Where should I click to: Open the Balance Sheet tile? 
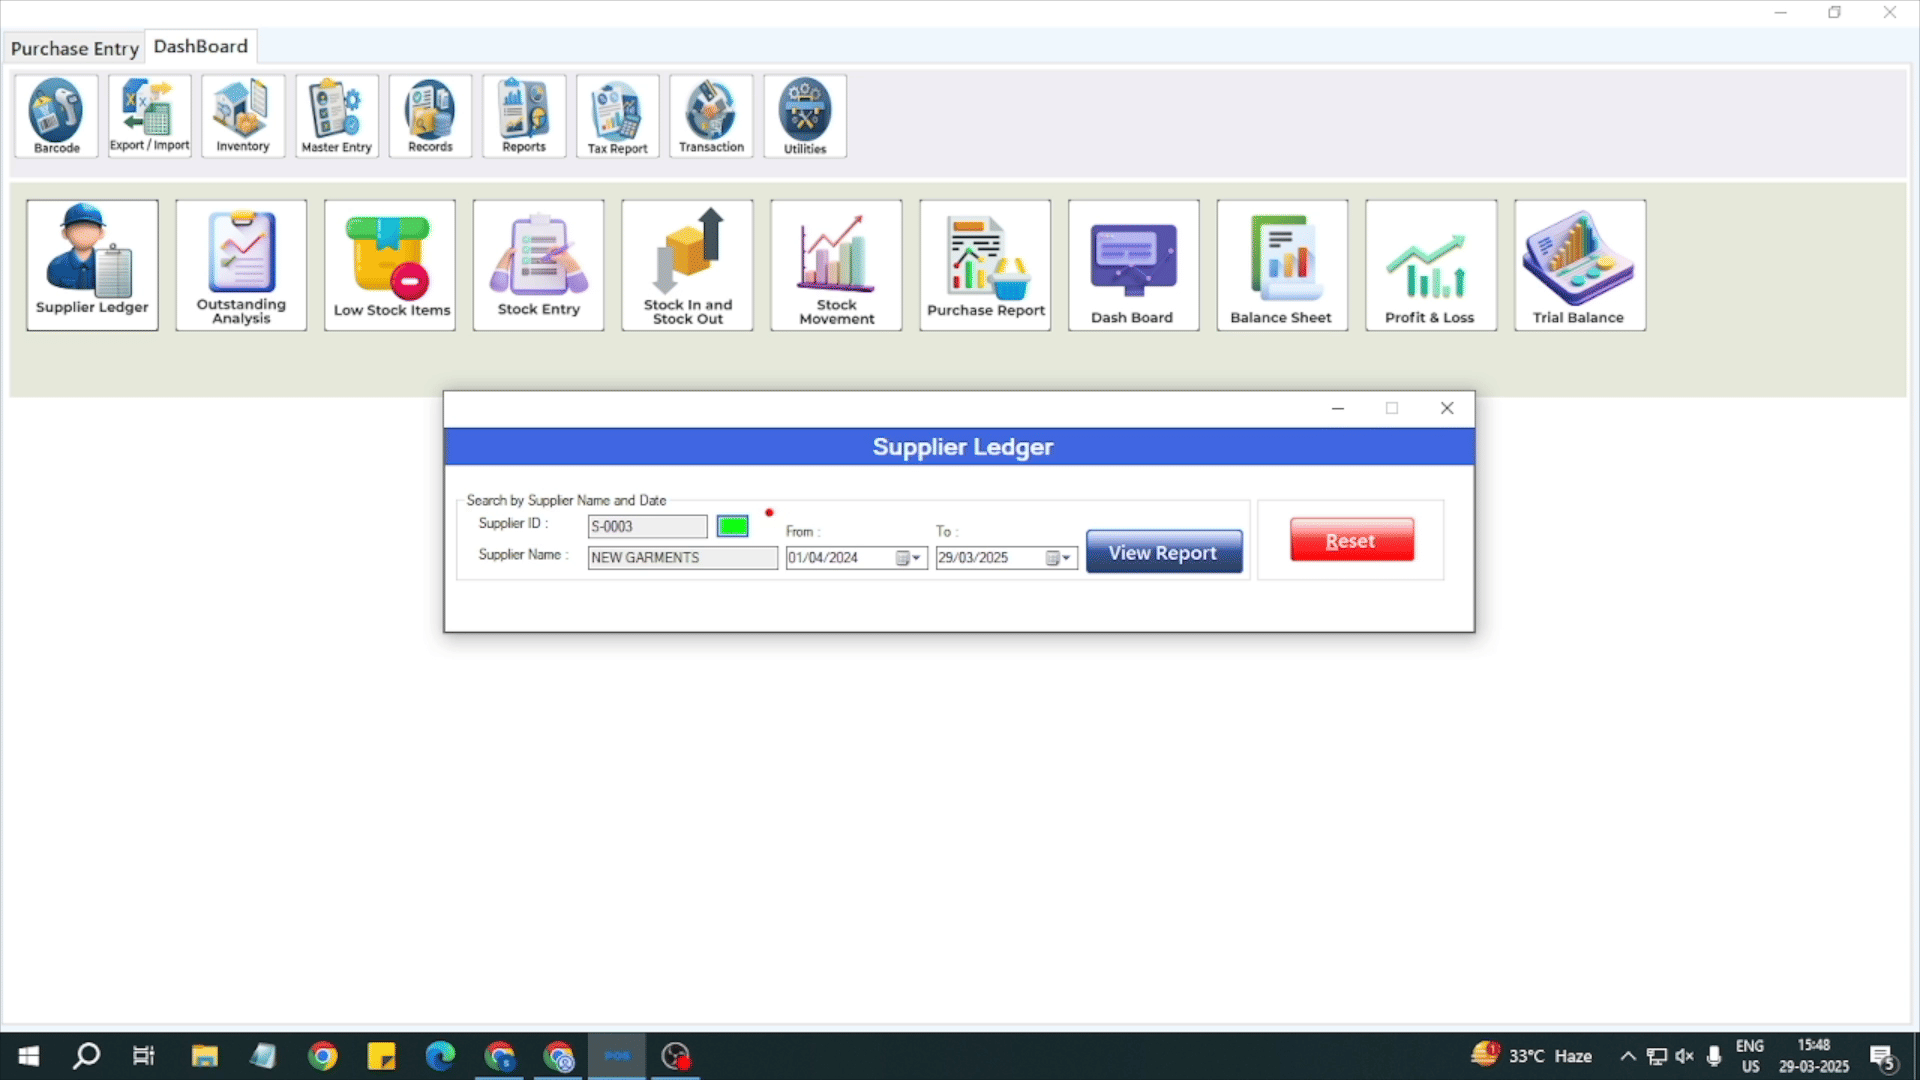(x=1281, y=265)
